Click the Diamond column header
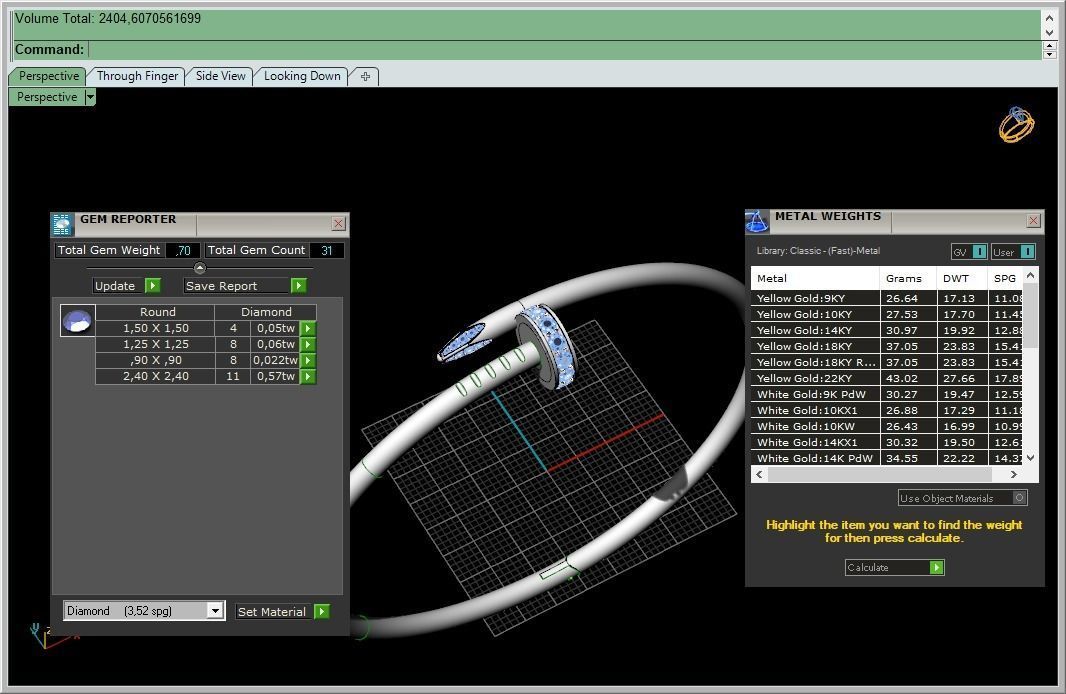The image size is (1066, 694). click(x=266, y=312)
